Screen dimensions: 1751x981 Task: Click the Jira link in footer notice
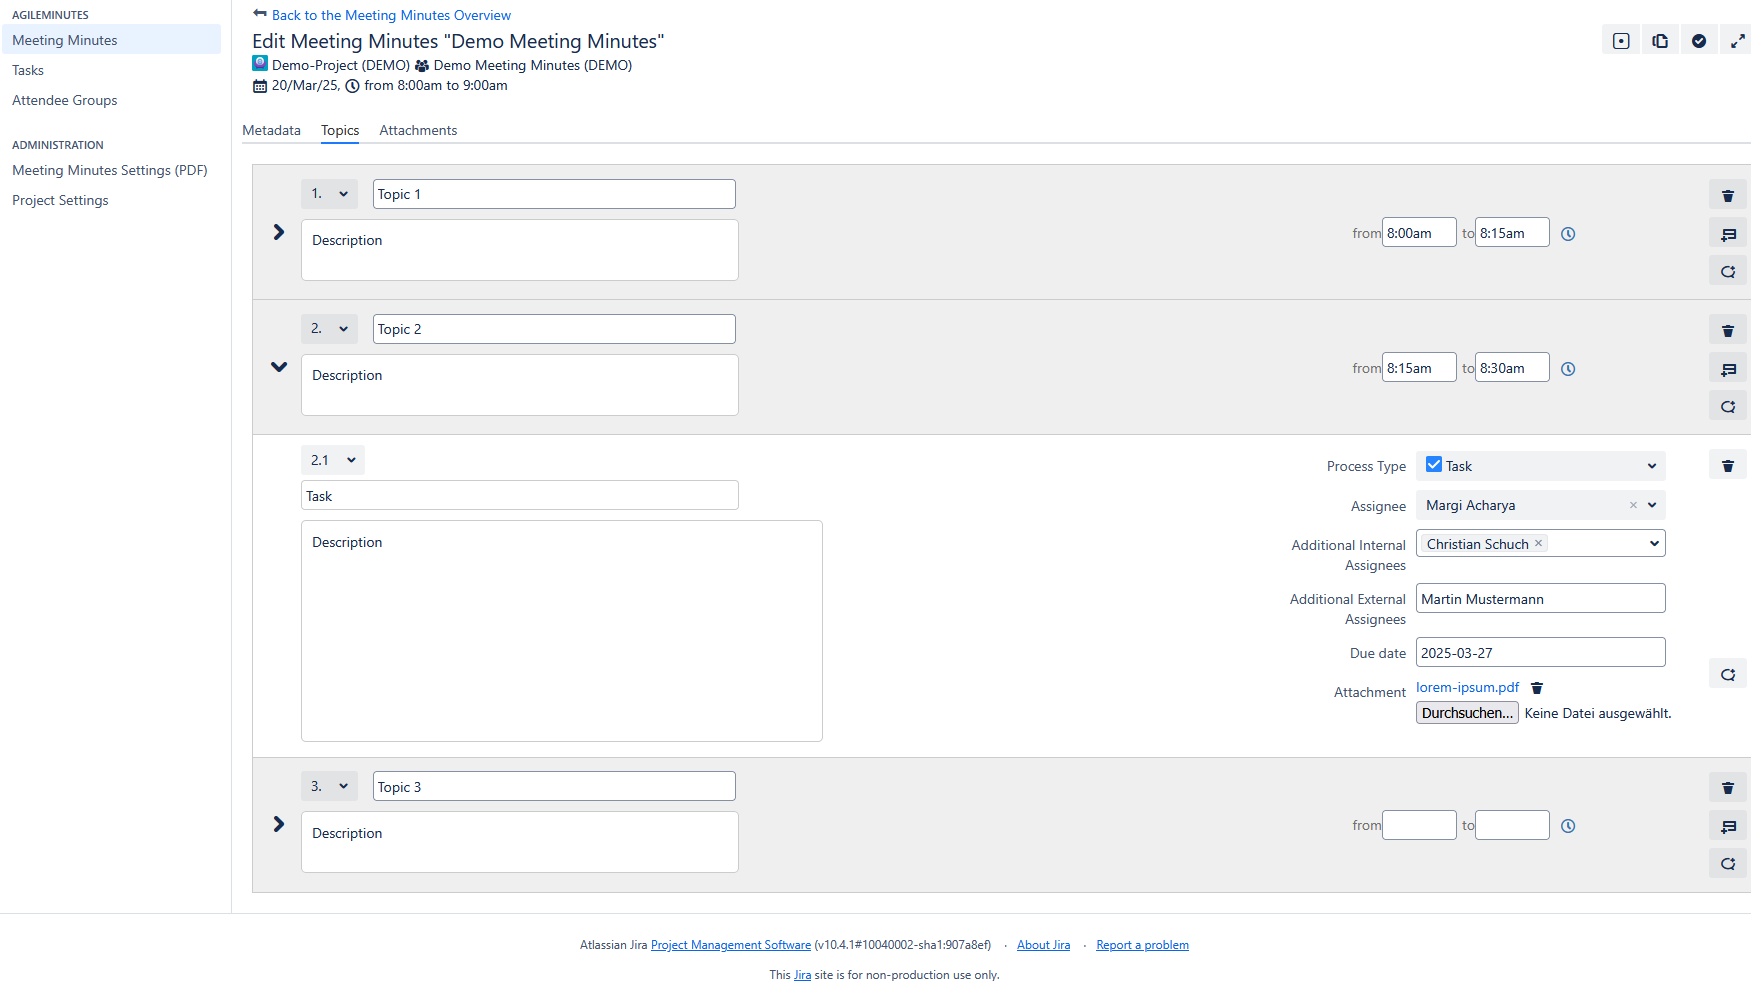click(802, 975)
